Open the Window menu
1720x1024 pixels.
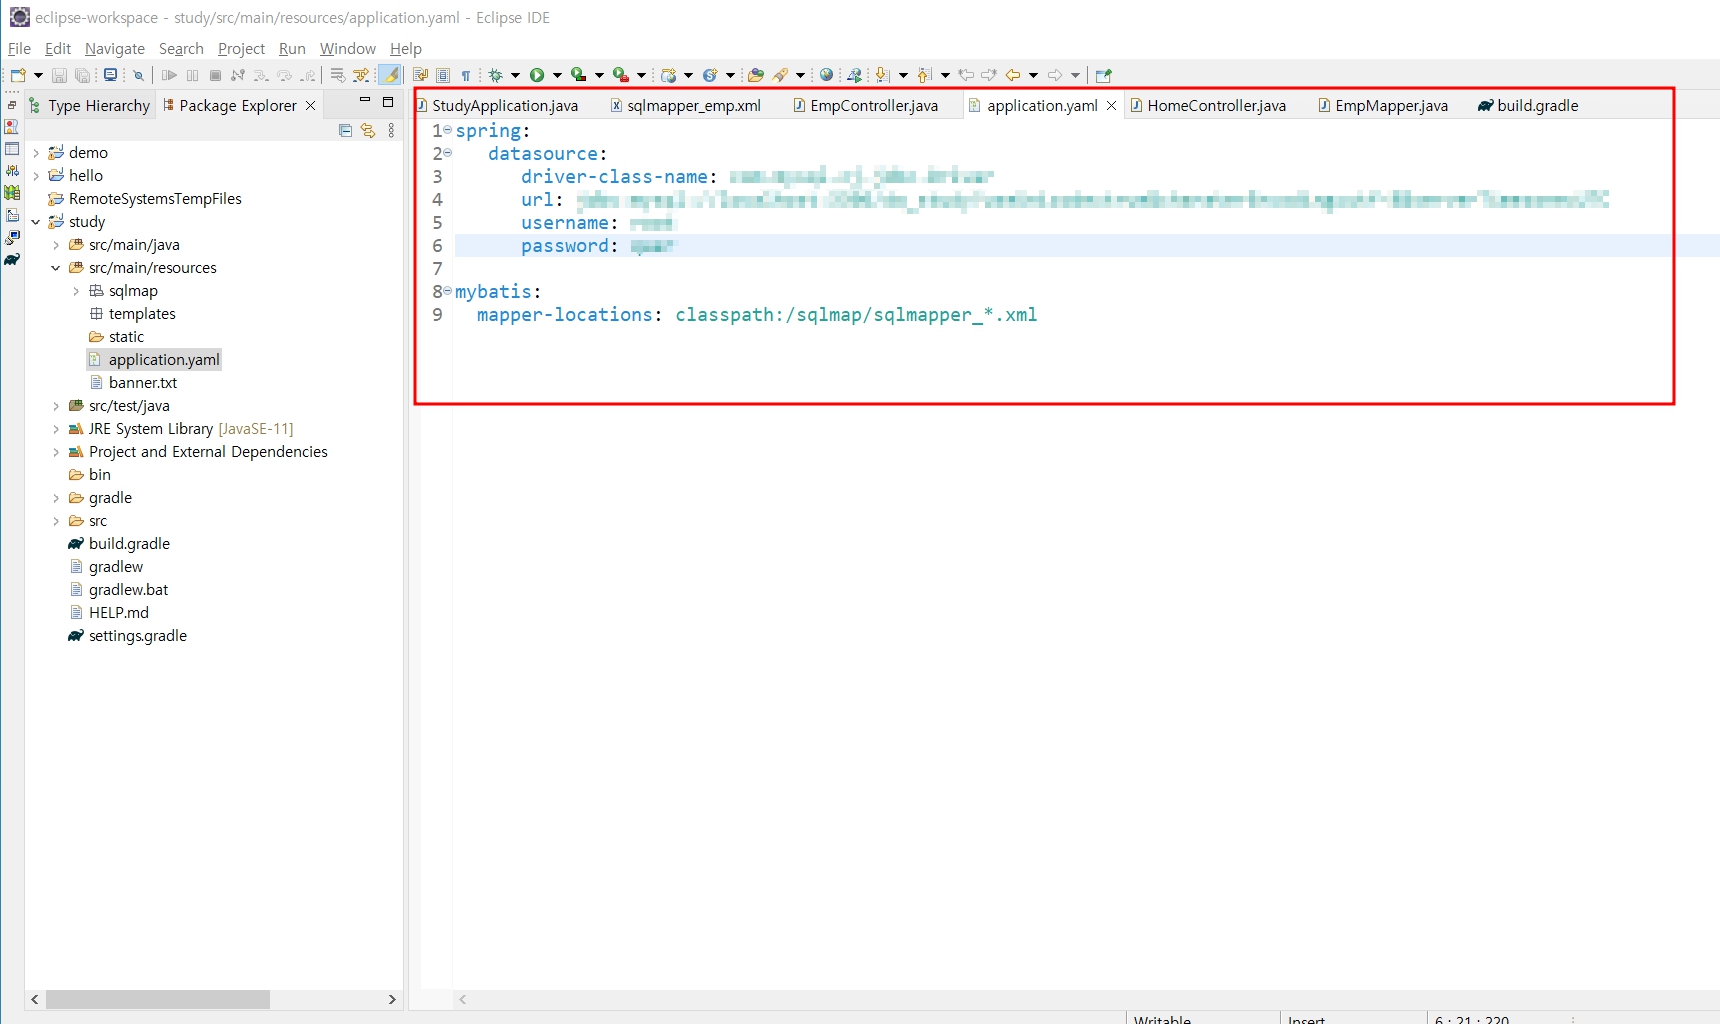click(x=347, y=48)
